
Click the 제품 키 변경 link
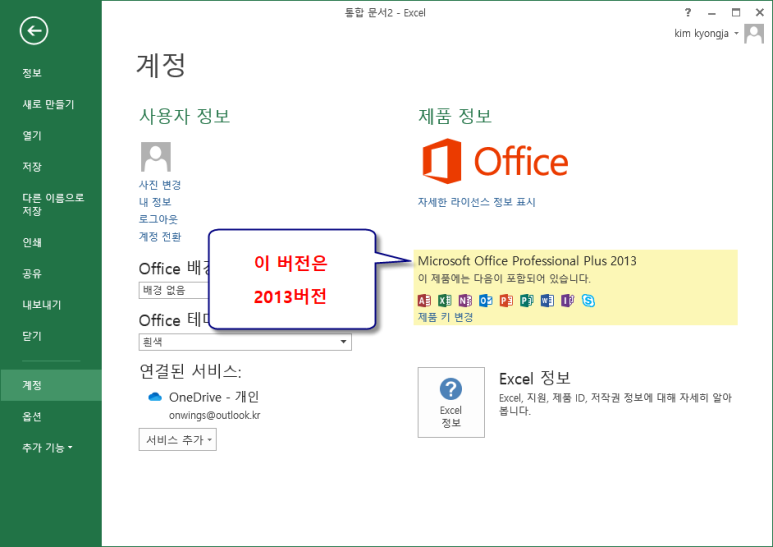click(445, 317)
